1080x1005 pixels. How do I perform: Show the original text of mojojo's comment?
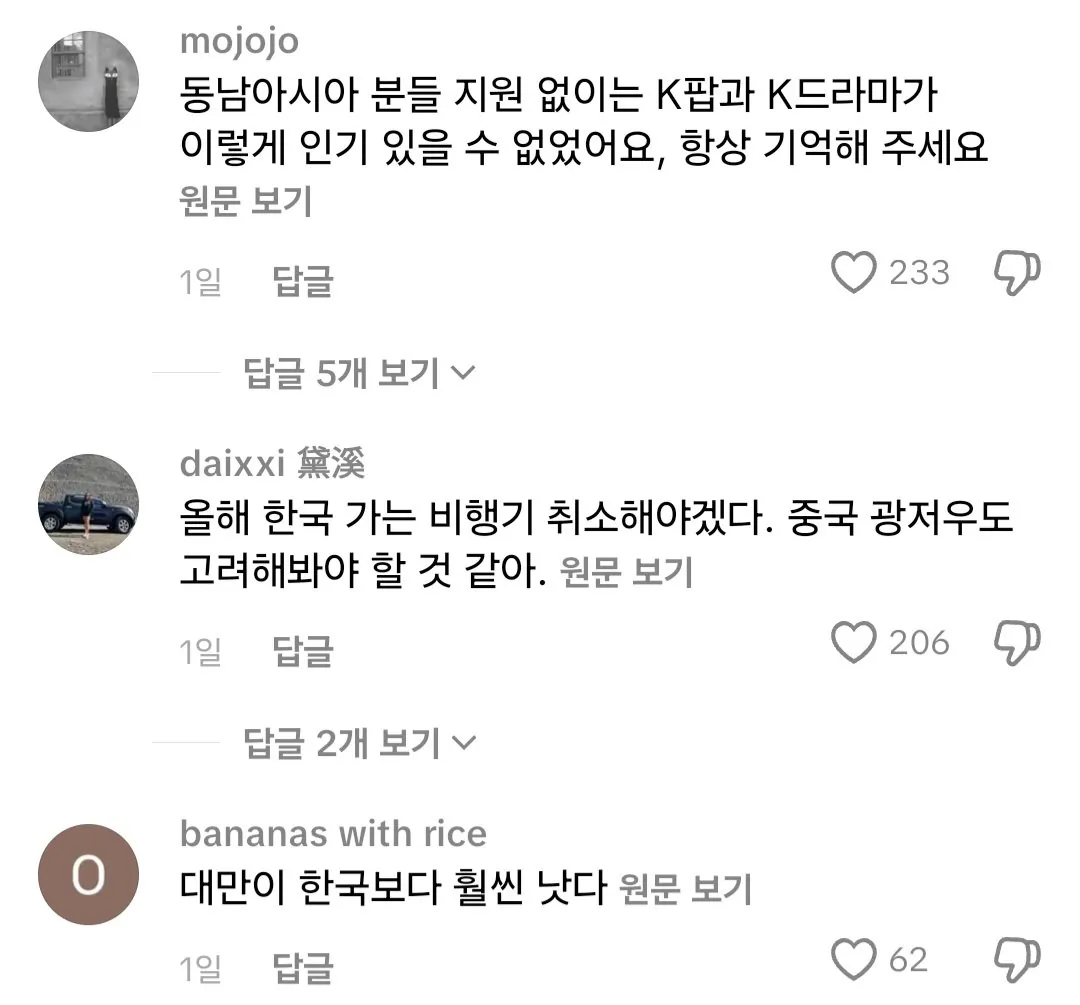[x=245, y=202]
